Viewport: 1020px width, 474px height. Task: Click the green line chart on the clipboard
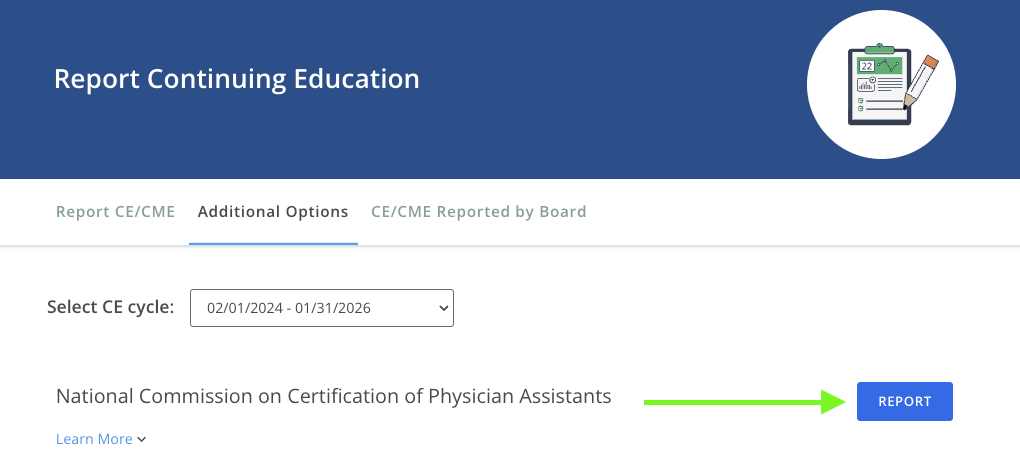[889, 65]
